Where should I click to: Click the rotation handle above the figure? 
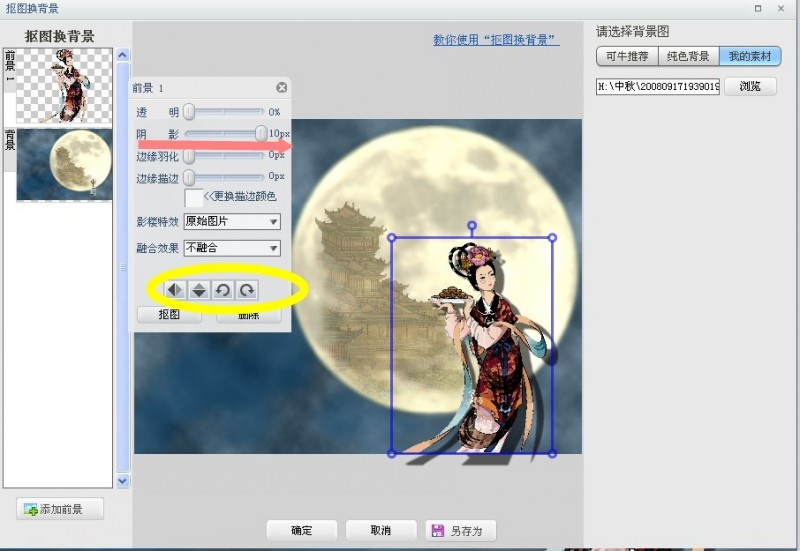coord(472,225)
